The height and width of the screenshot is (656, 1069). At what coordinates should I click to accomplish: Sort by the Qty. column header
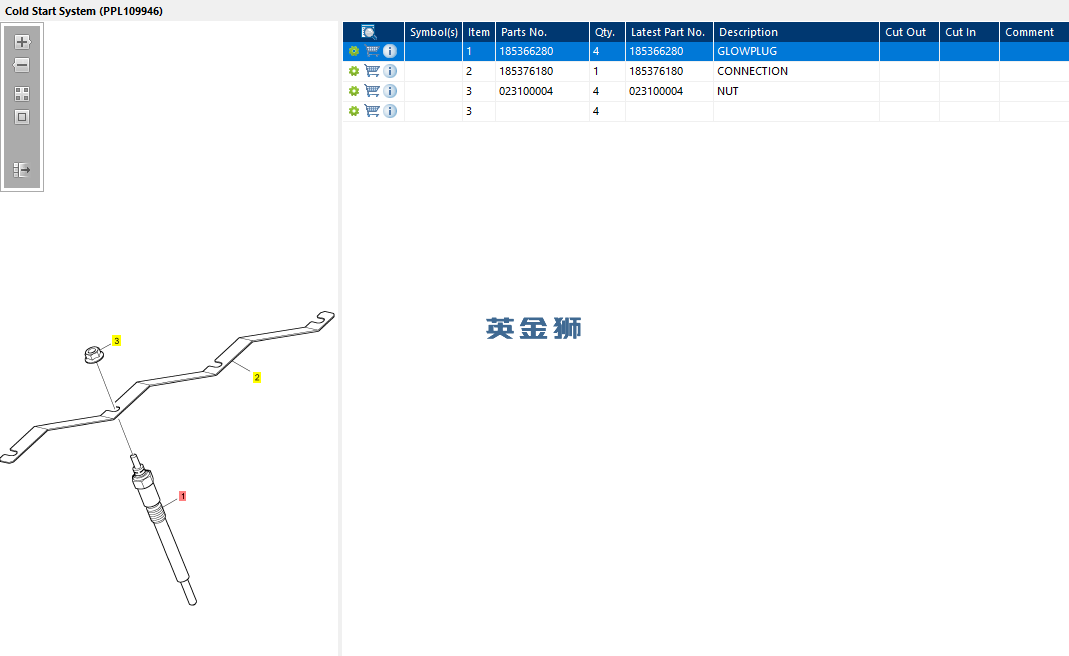607,32
